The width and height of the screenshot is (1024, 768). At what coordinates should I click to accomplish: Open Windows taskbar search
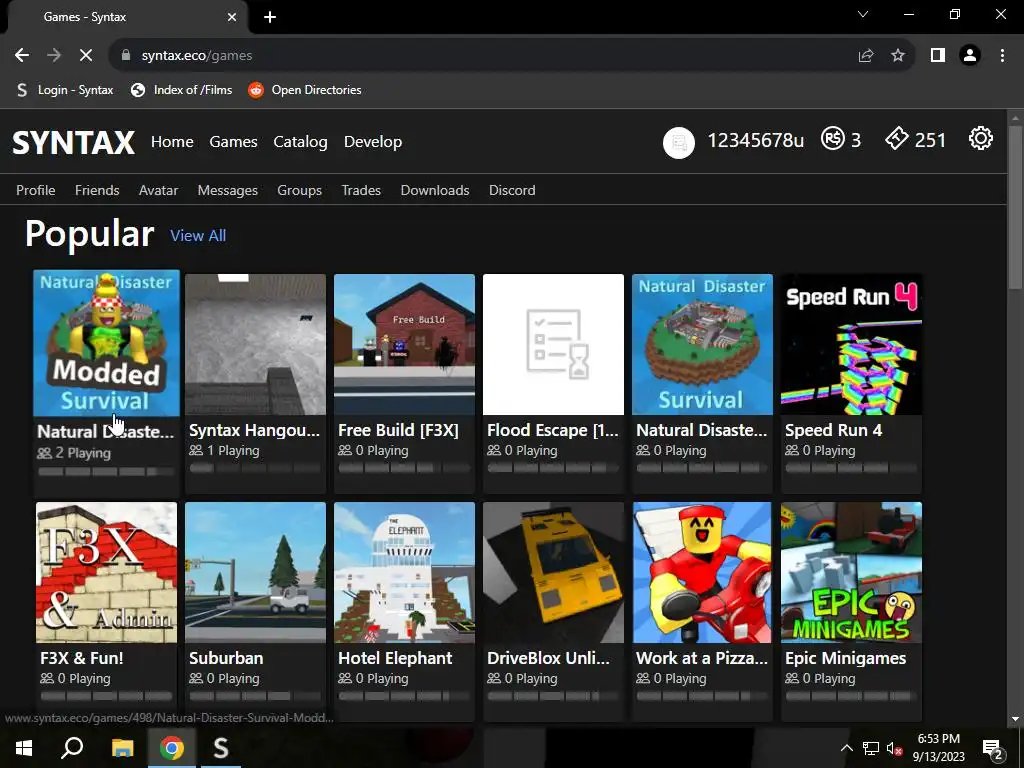point(72,748)
